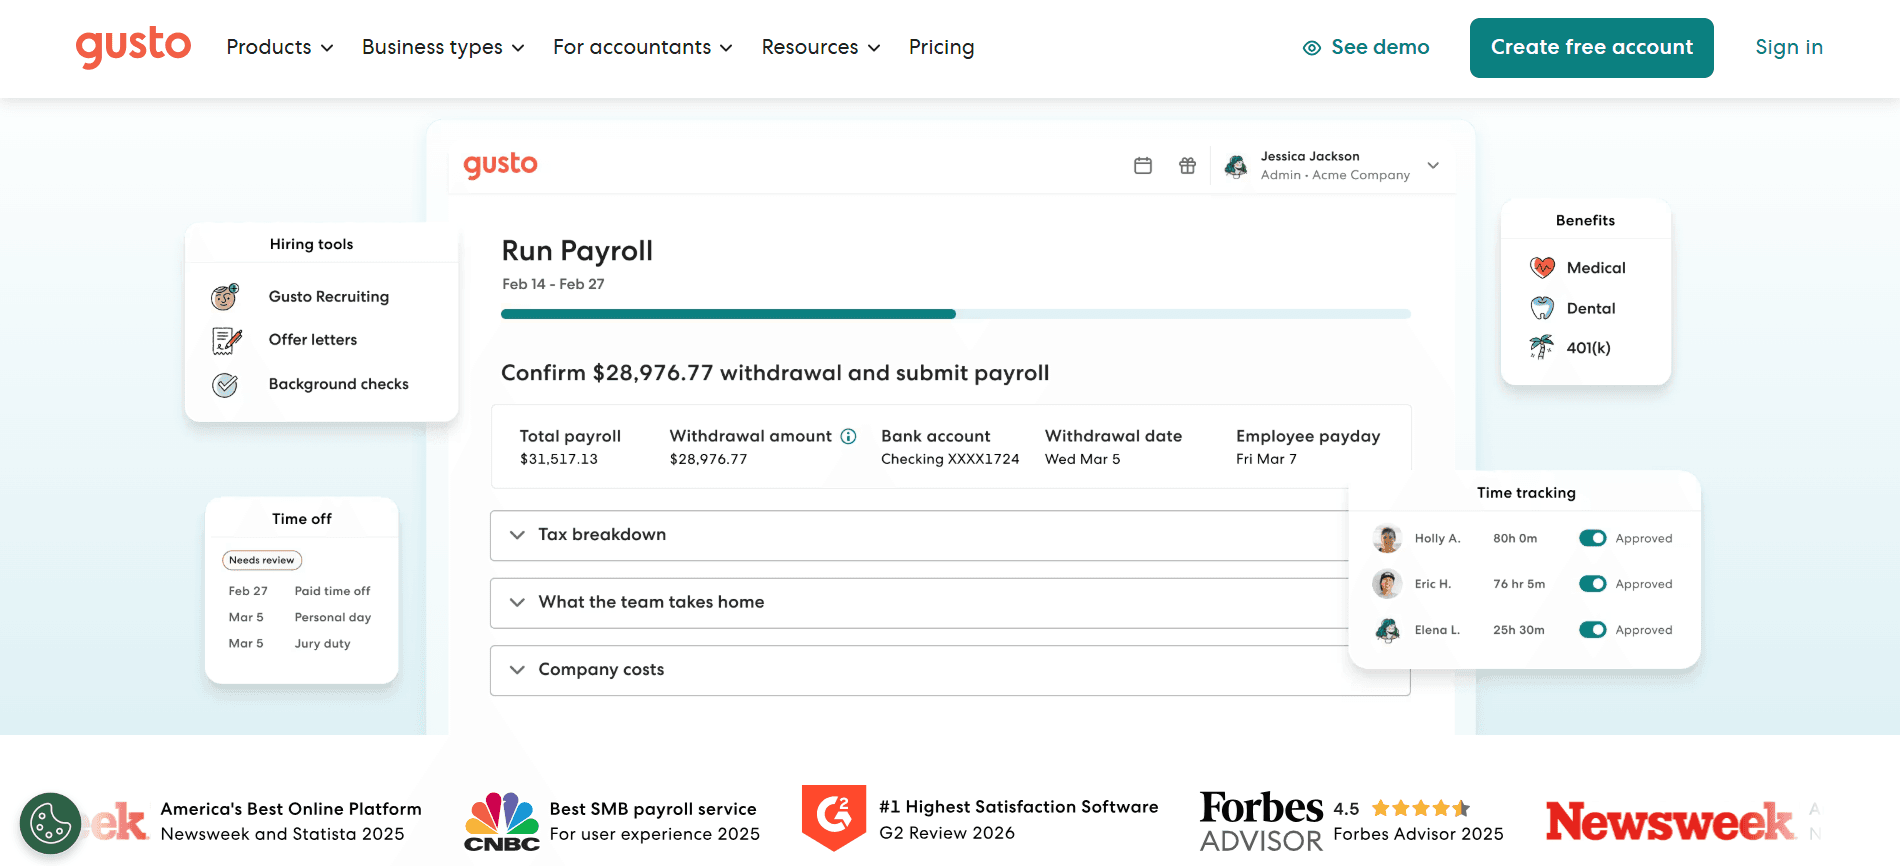Click Create free account button
This screenshot has height=866, width=1900.
click(1591, 47)
